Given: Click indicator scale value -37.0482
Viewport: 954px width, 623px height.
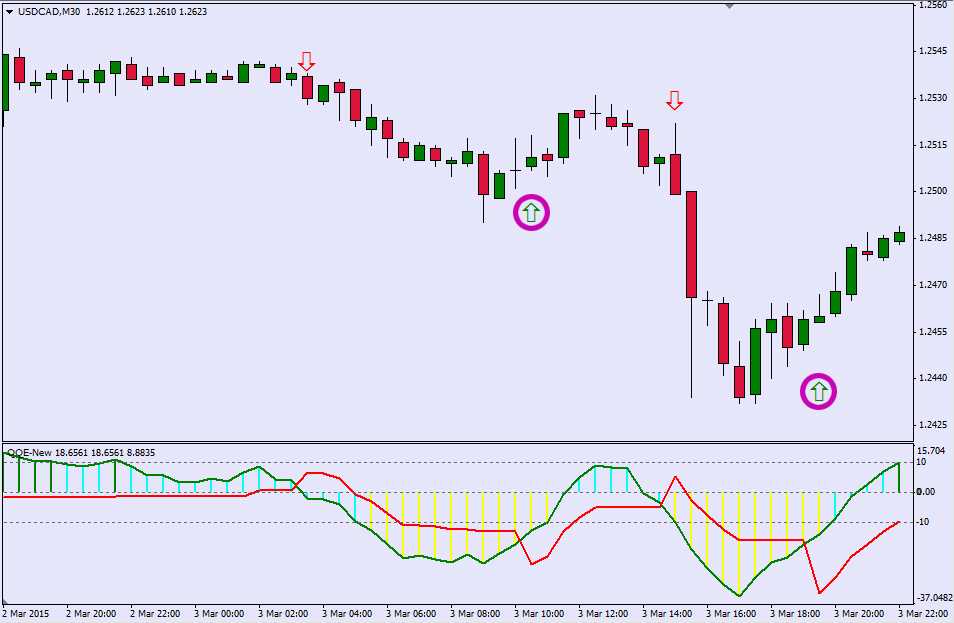Looking at the screenshot, I should click(936, 598).
